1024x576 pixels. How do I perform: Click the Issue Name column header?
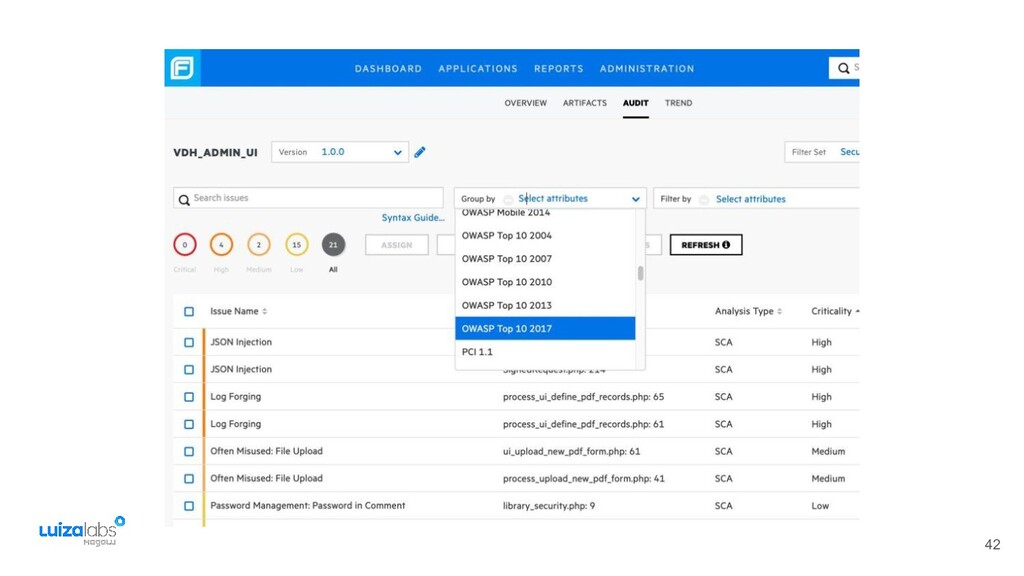(x=234, y=312)
